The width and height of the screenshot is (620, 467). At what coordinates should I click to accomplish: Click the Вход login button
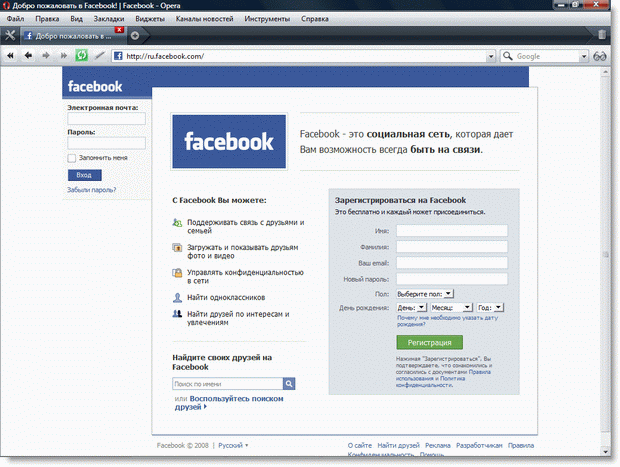tap(85, 175)
